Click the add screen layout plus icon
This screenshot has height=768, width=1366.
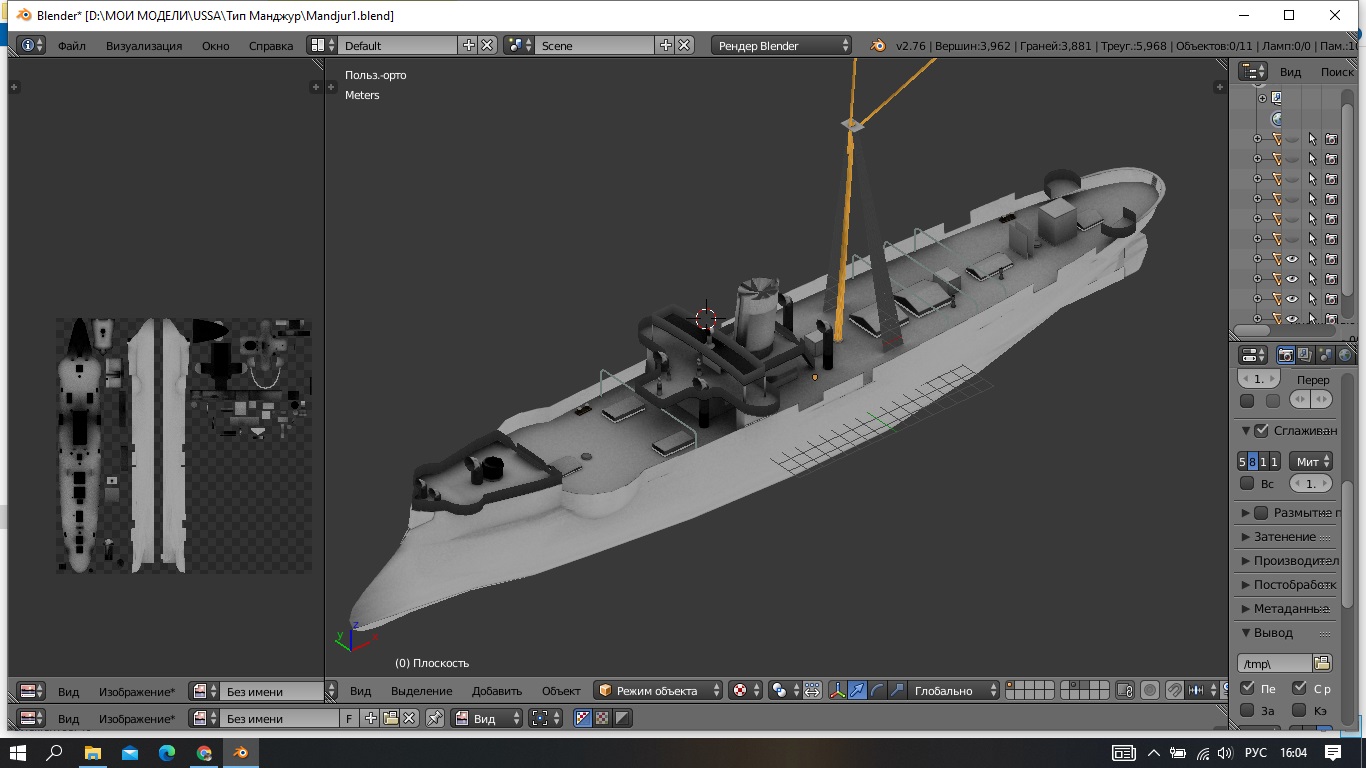469,46
